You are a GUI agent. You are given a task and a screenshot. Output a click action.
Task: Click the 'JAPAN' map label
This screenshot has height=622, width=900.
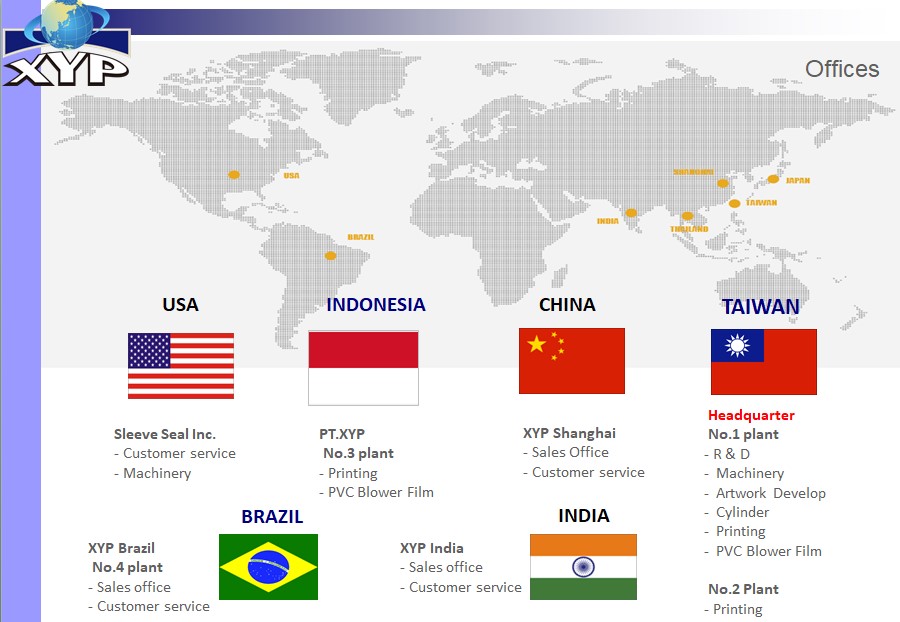coord(798,180)
